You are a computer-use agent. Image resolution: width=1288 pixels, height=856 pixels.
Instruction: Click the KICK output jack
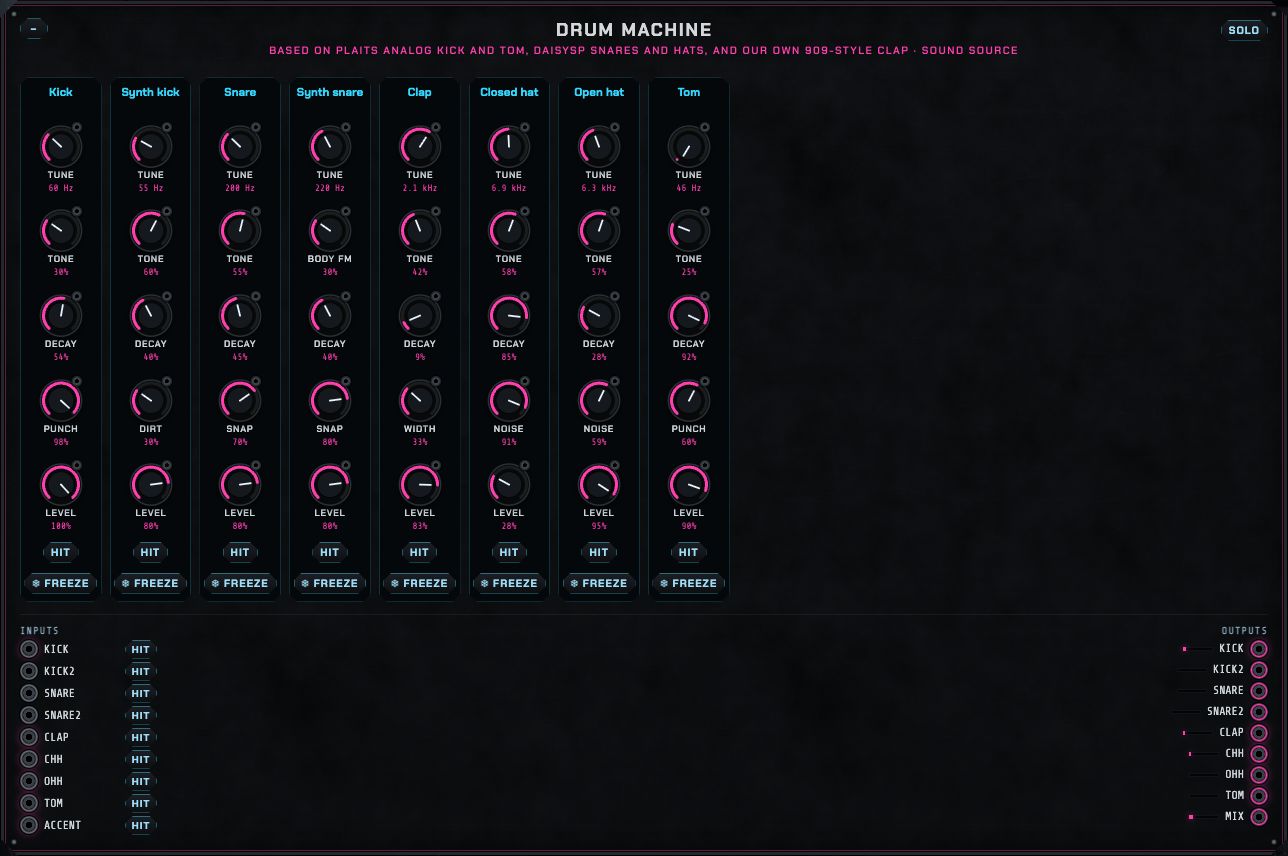click(1259, 649)
